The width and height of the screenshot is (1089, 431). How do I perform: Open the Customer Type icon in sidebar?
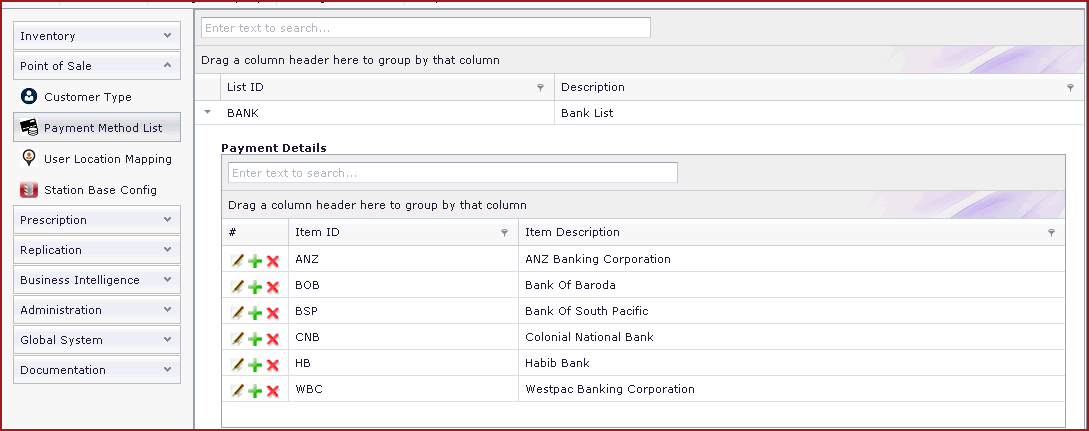click(28, 97)
